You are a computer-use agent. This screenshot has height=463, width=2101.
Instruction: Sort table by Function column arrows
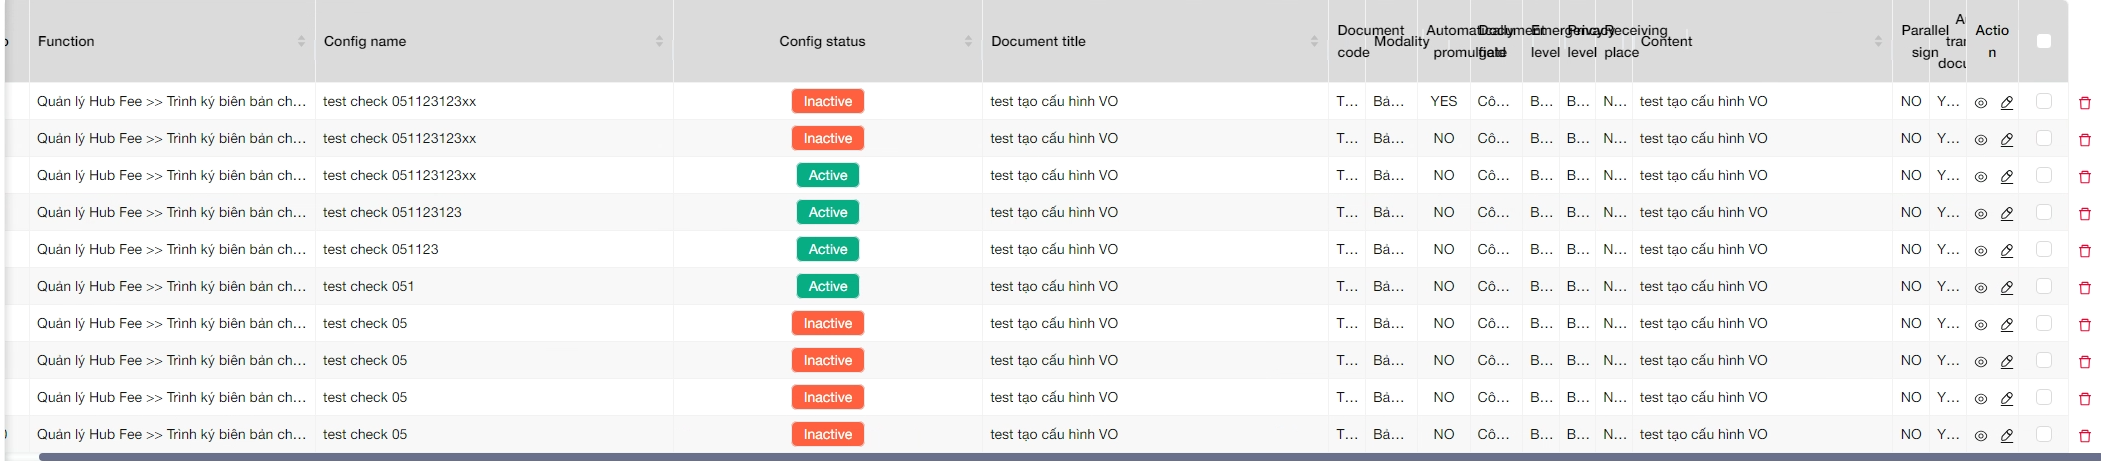[301, 41]
